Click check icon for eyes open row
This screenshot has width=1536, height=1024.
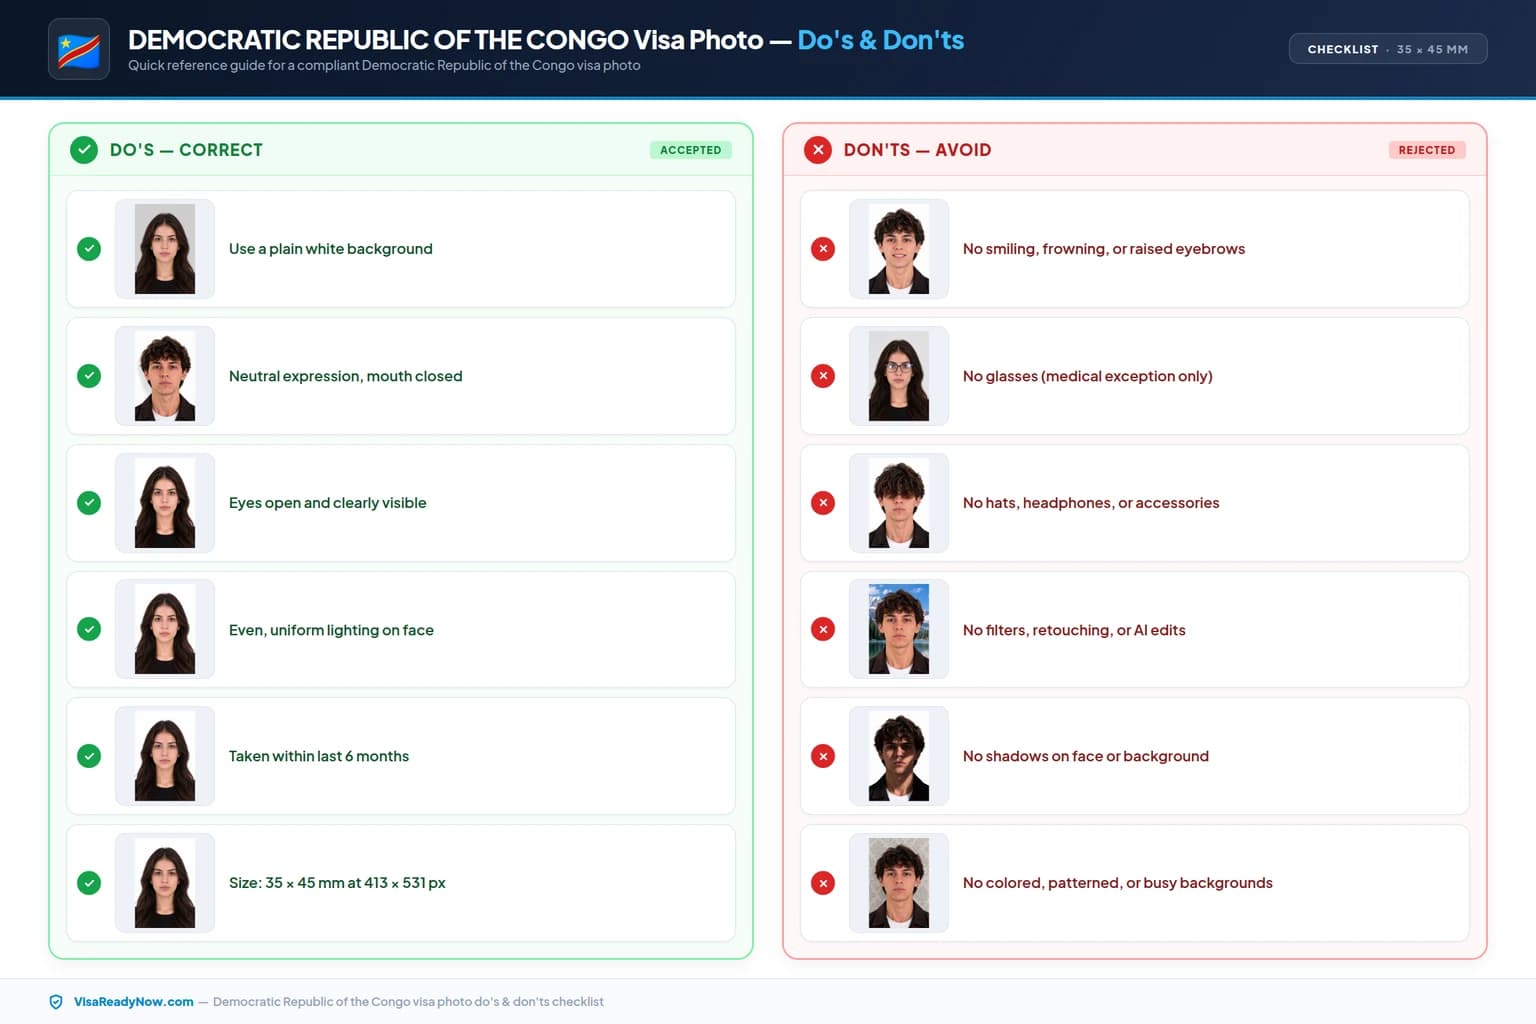89,503
